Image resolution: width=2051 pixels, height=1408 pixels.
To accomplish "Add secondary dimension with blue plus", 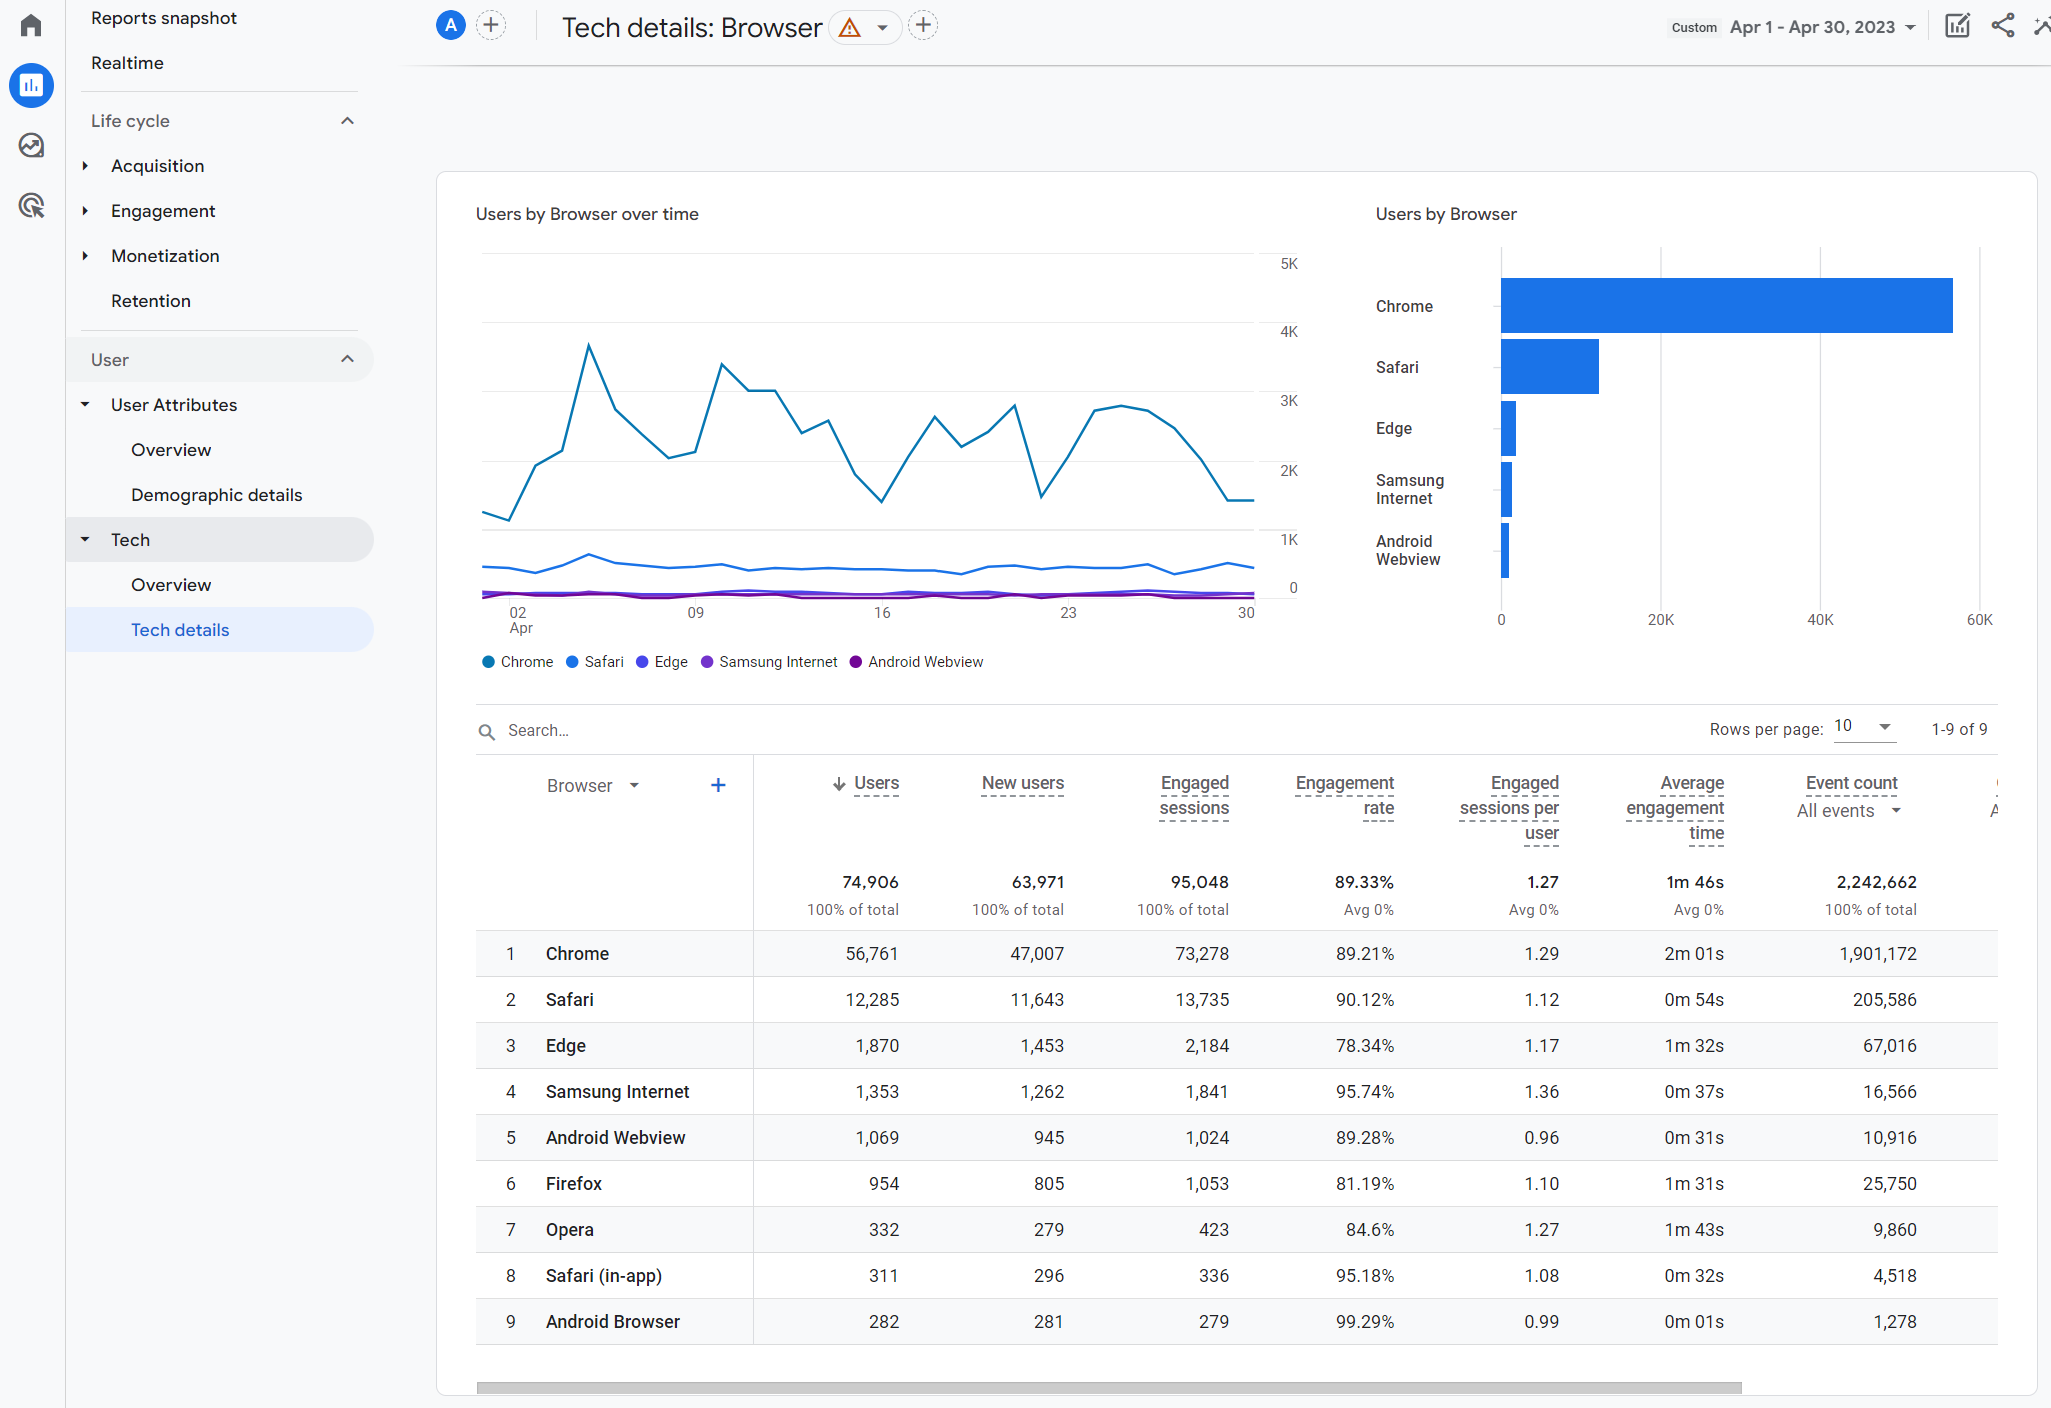I will pyautogui.click(x=717, y=785).
